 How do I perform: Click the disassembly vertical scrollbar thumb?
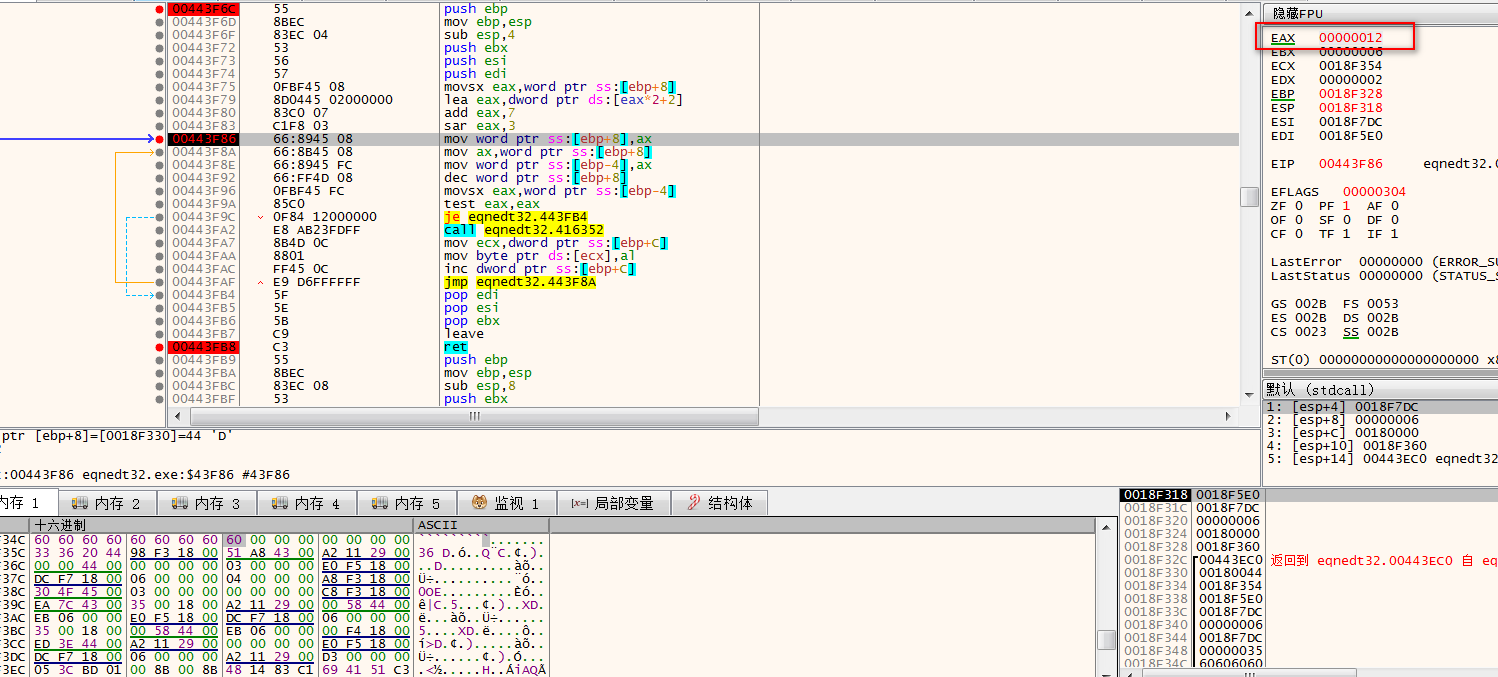click(x=1249, y=196)
